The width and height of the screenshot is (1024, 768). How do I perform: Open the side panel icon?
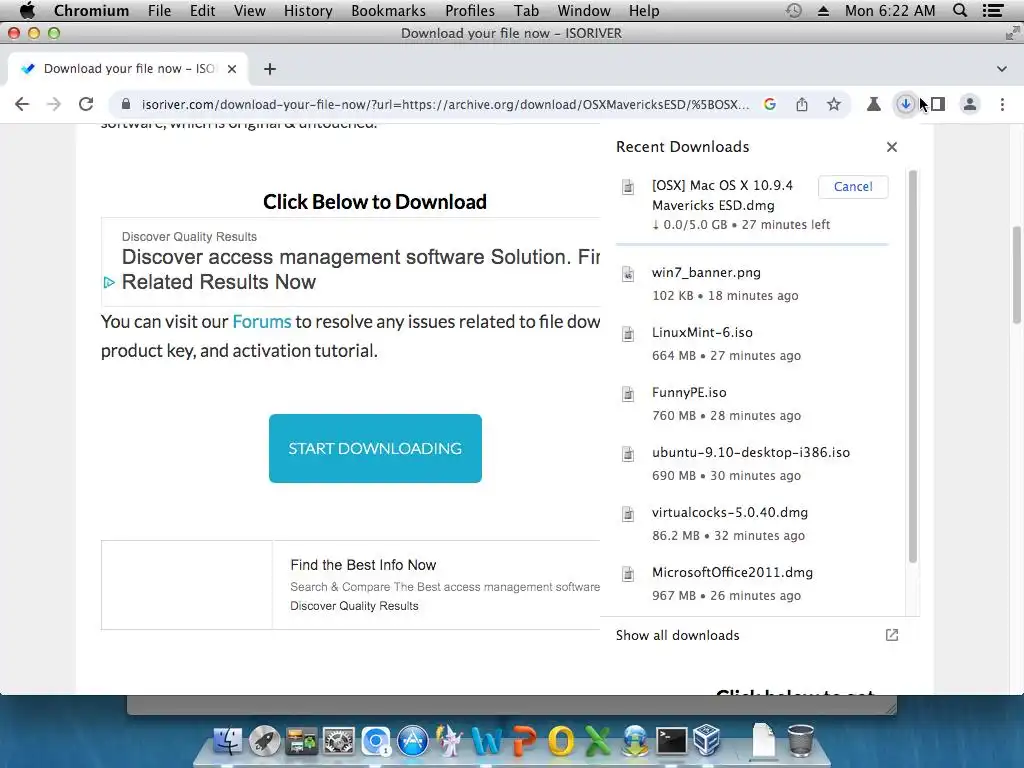(938, 104)
